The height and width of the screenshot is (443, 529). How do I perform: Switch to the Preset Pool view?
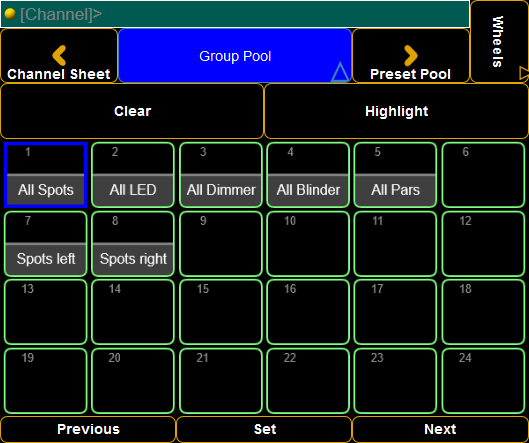tap(411, 56)
